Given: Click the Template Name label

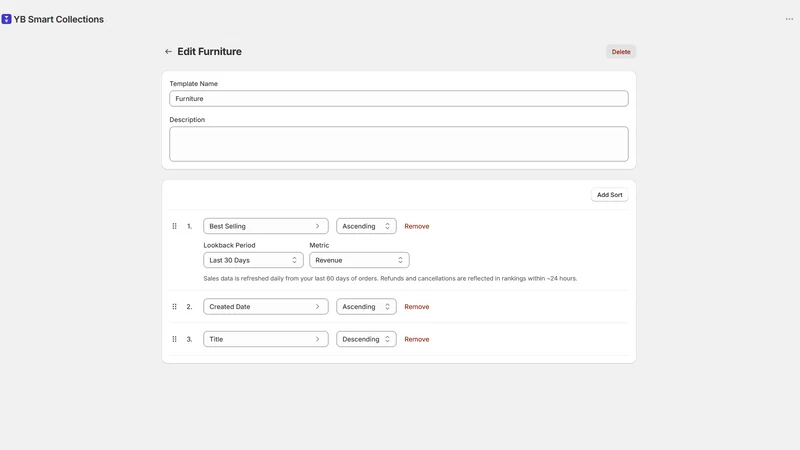Looking at the screenshot, I should click(194, 84).
